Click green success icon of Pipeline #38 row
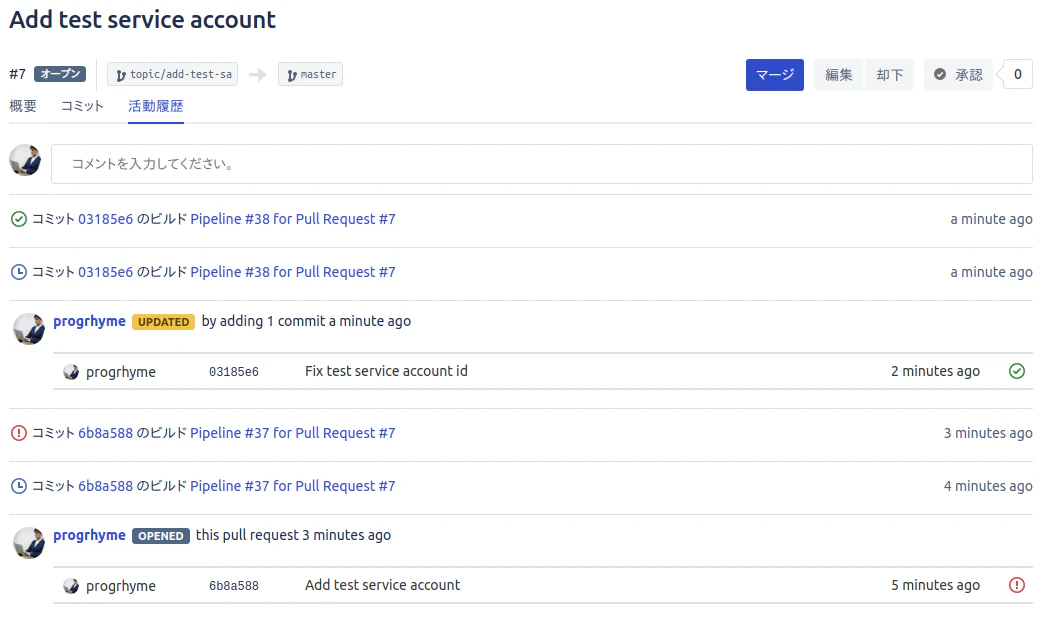 (19, 219)
